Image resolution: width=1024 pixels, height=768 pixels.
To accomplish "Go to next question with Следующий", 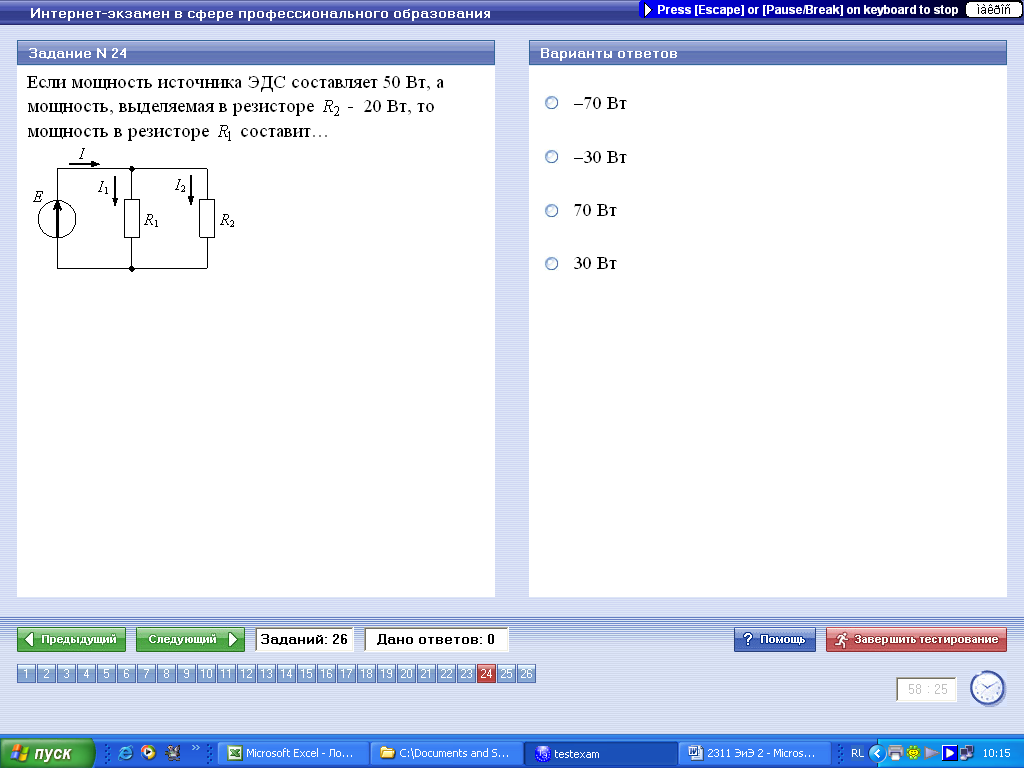I will coord(190,639).
